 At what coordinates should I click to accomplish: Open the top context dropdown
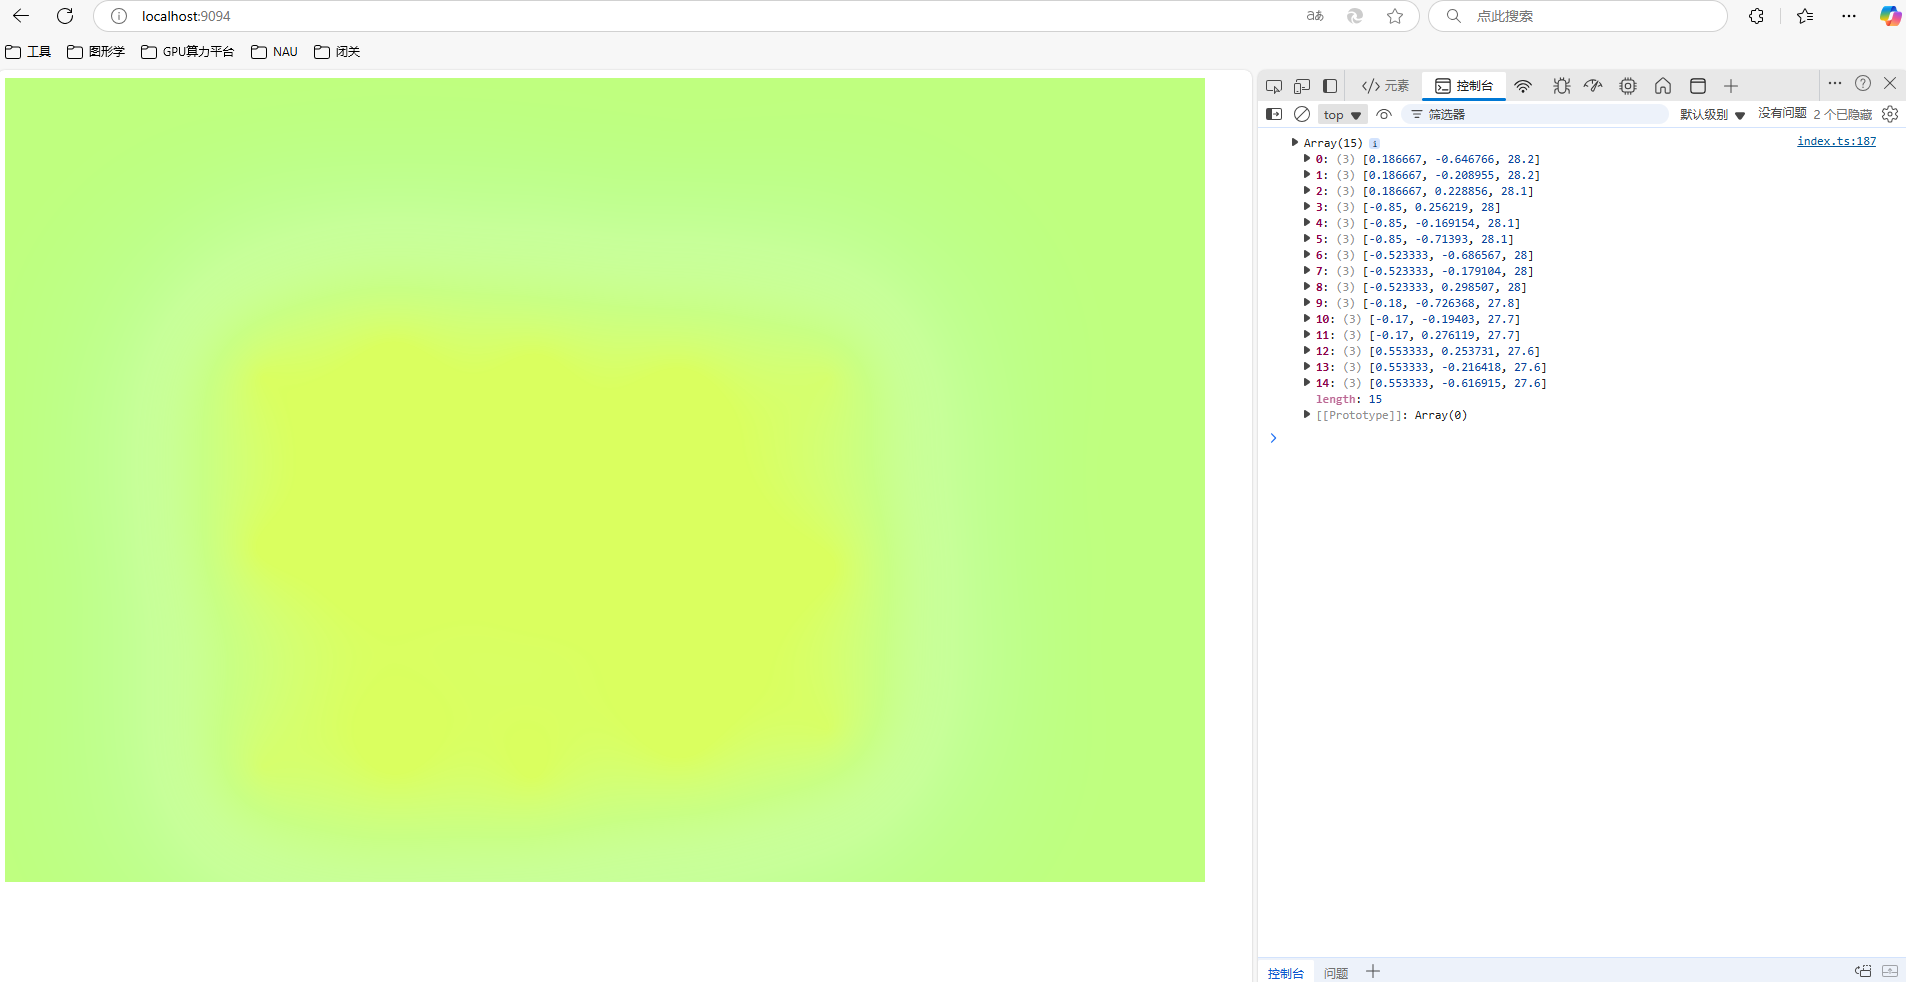[x=1342, y=115]
